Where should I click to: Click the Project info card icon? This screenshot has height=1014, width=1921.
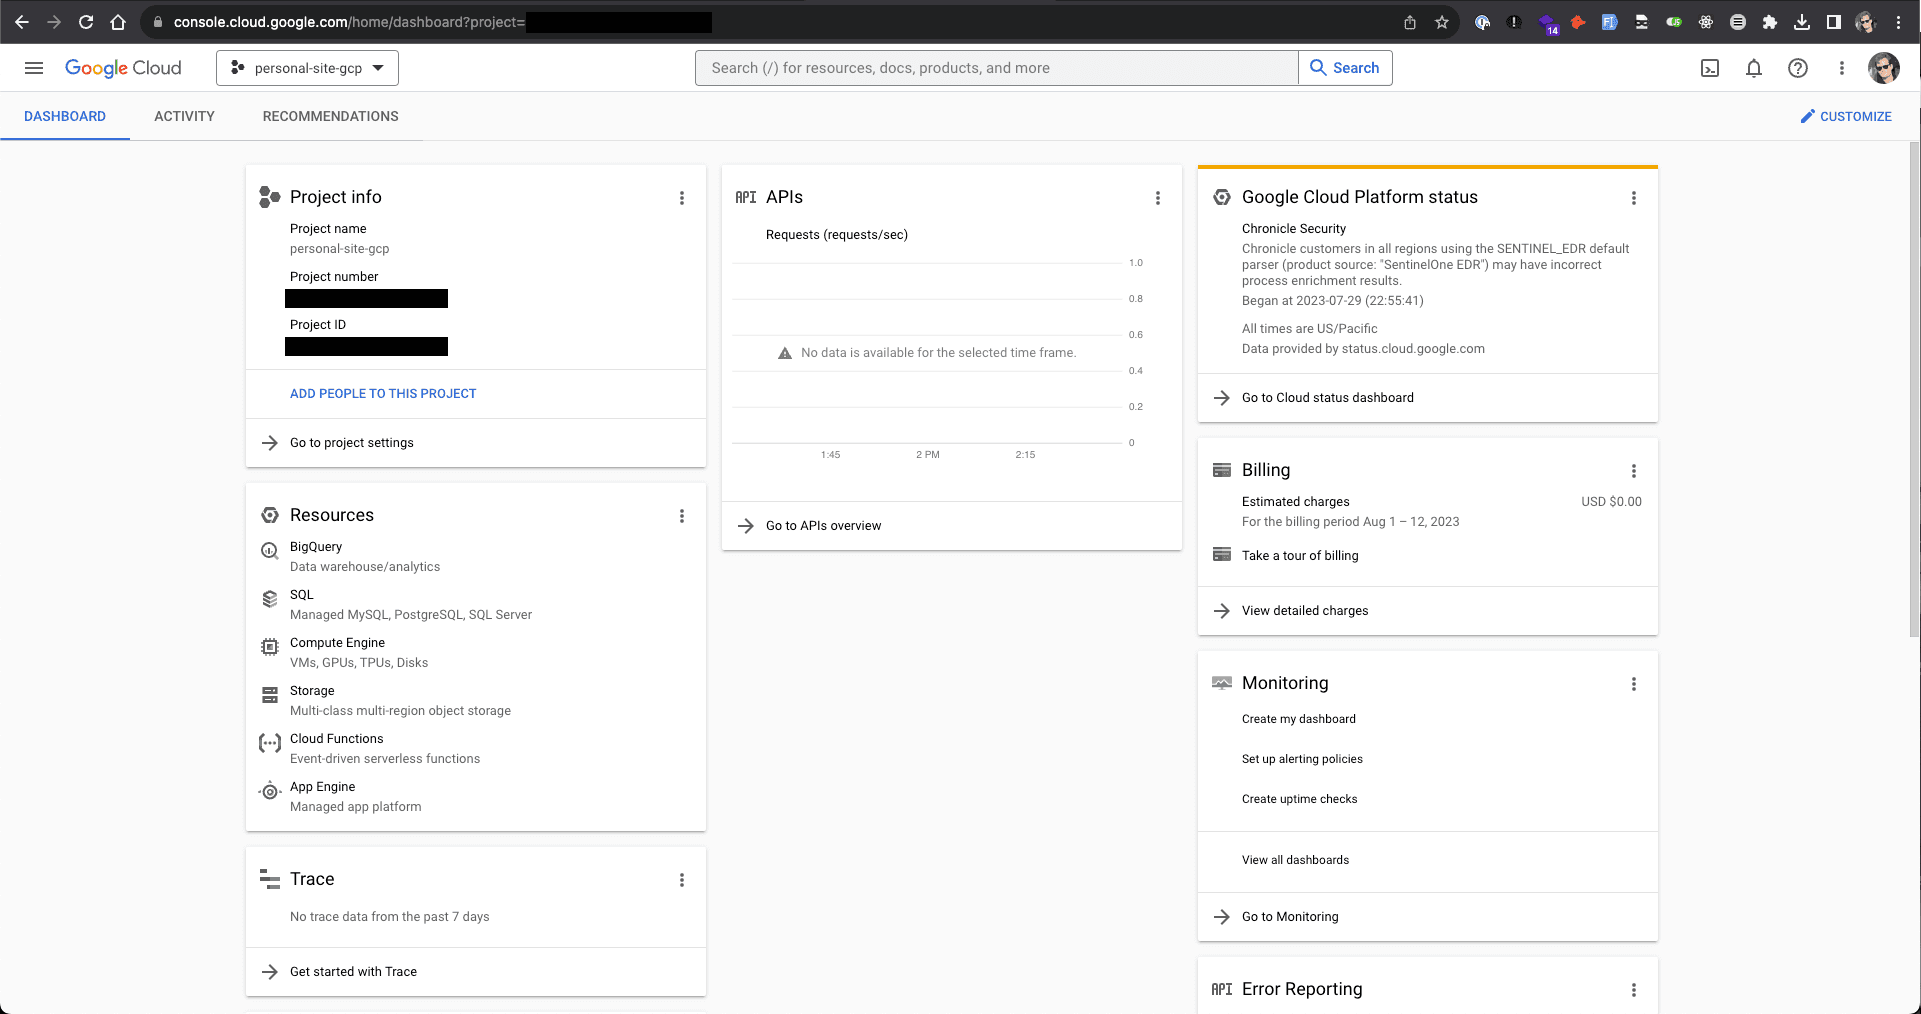(x=270, y=197)
